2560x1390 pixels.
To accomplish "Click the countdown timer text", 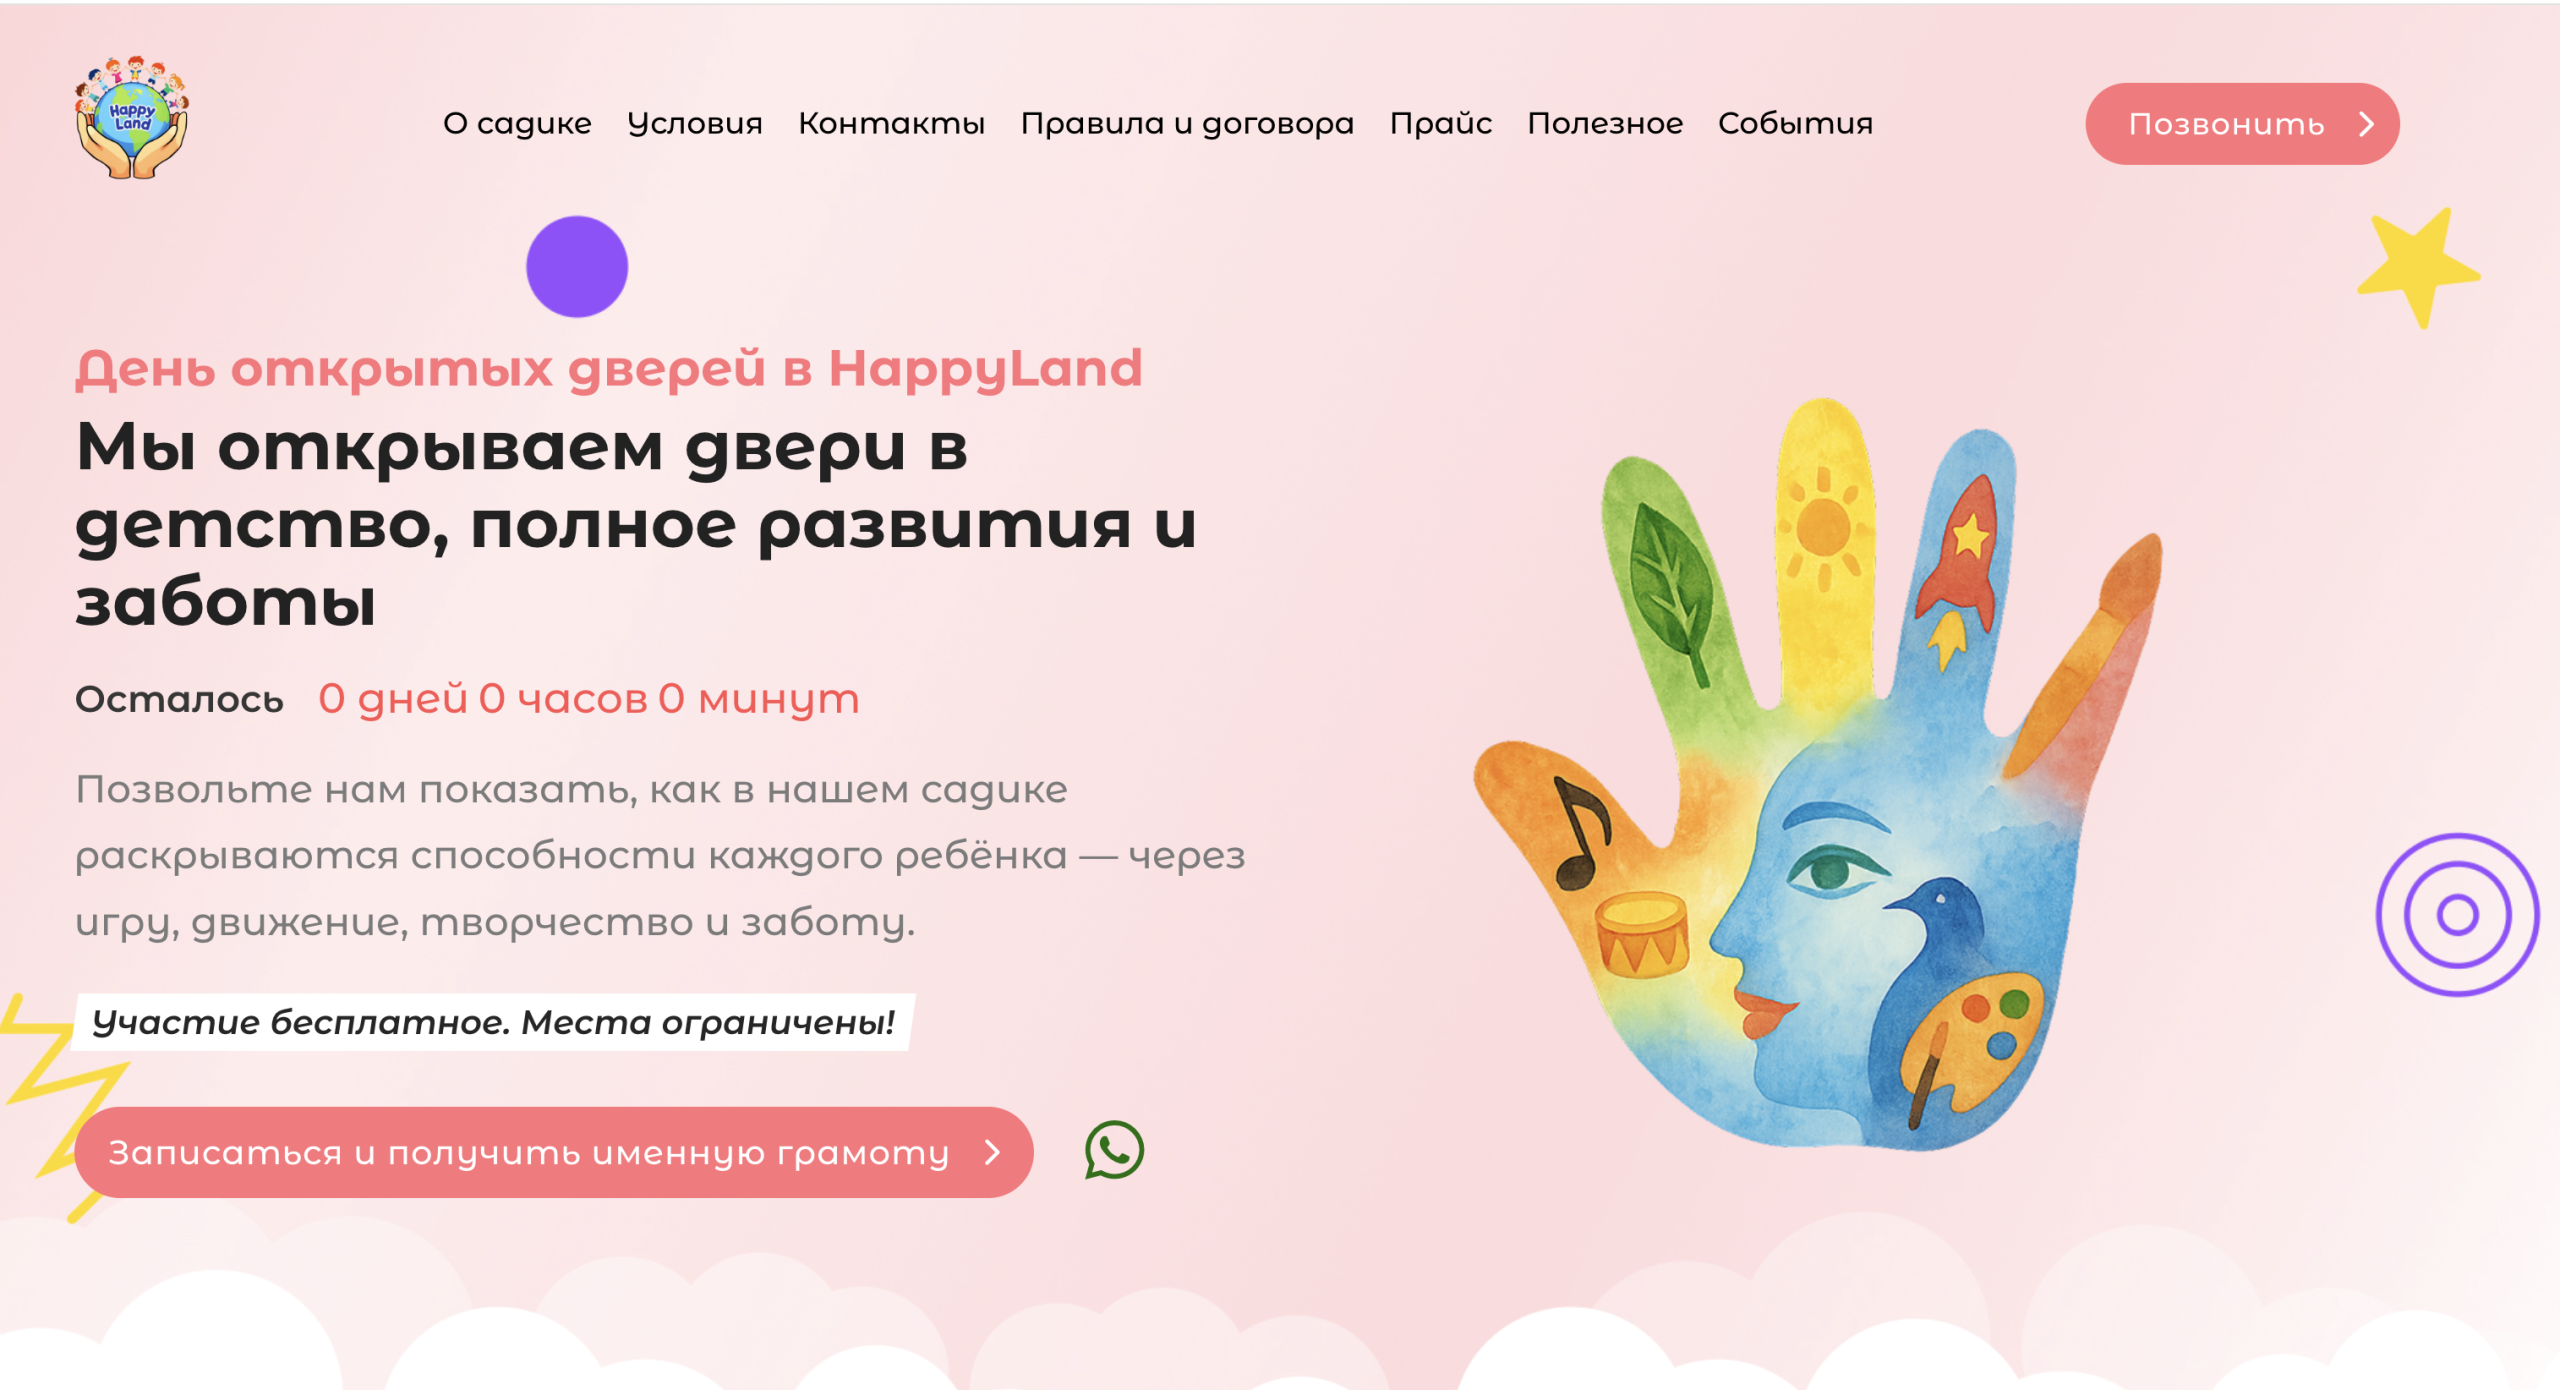I will [588, 699].
